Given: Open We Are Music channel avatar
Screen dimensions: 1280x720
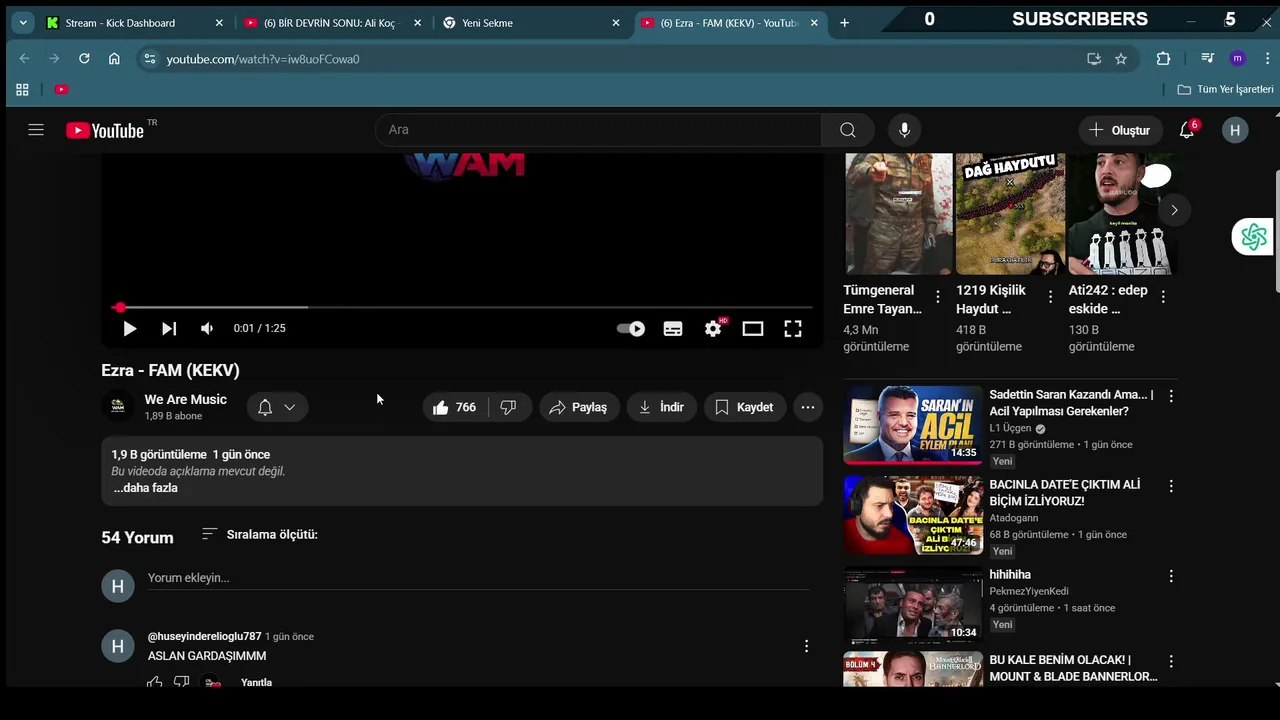Looking at the screenshot, I should pos(117,406).
